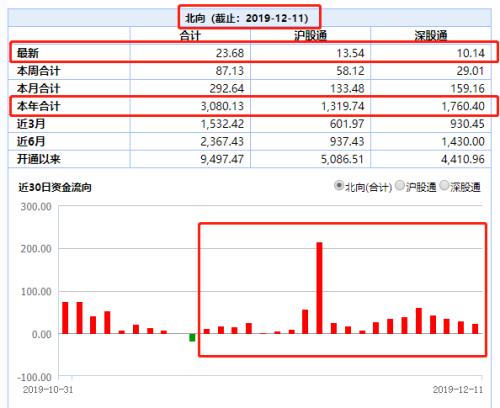Screen dimensions: 500x408
Task: Click the 1,319.74 value
Action: [342, 106]
